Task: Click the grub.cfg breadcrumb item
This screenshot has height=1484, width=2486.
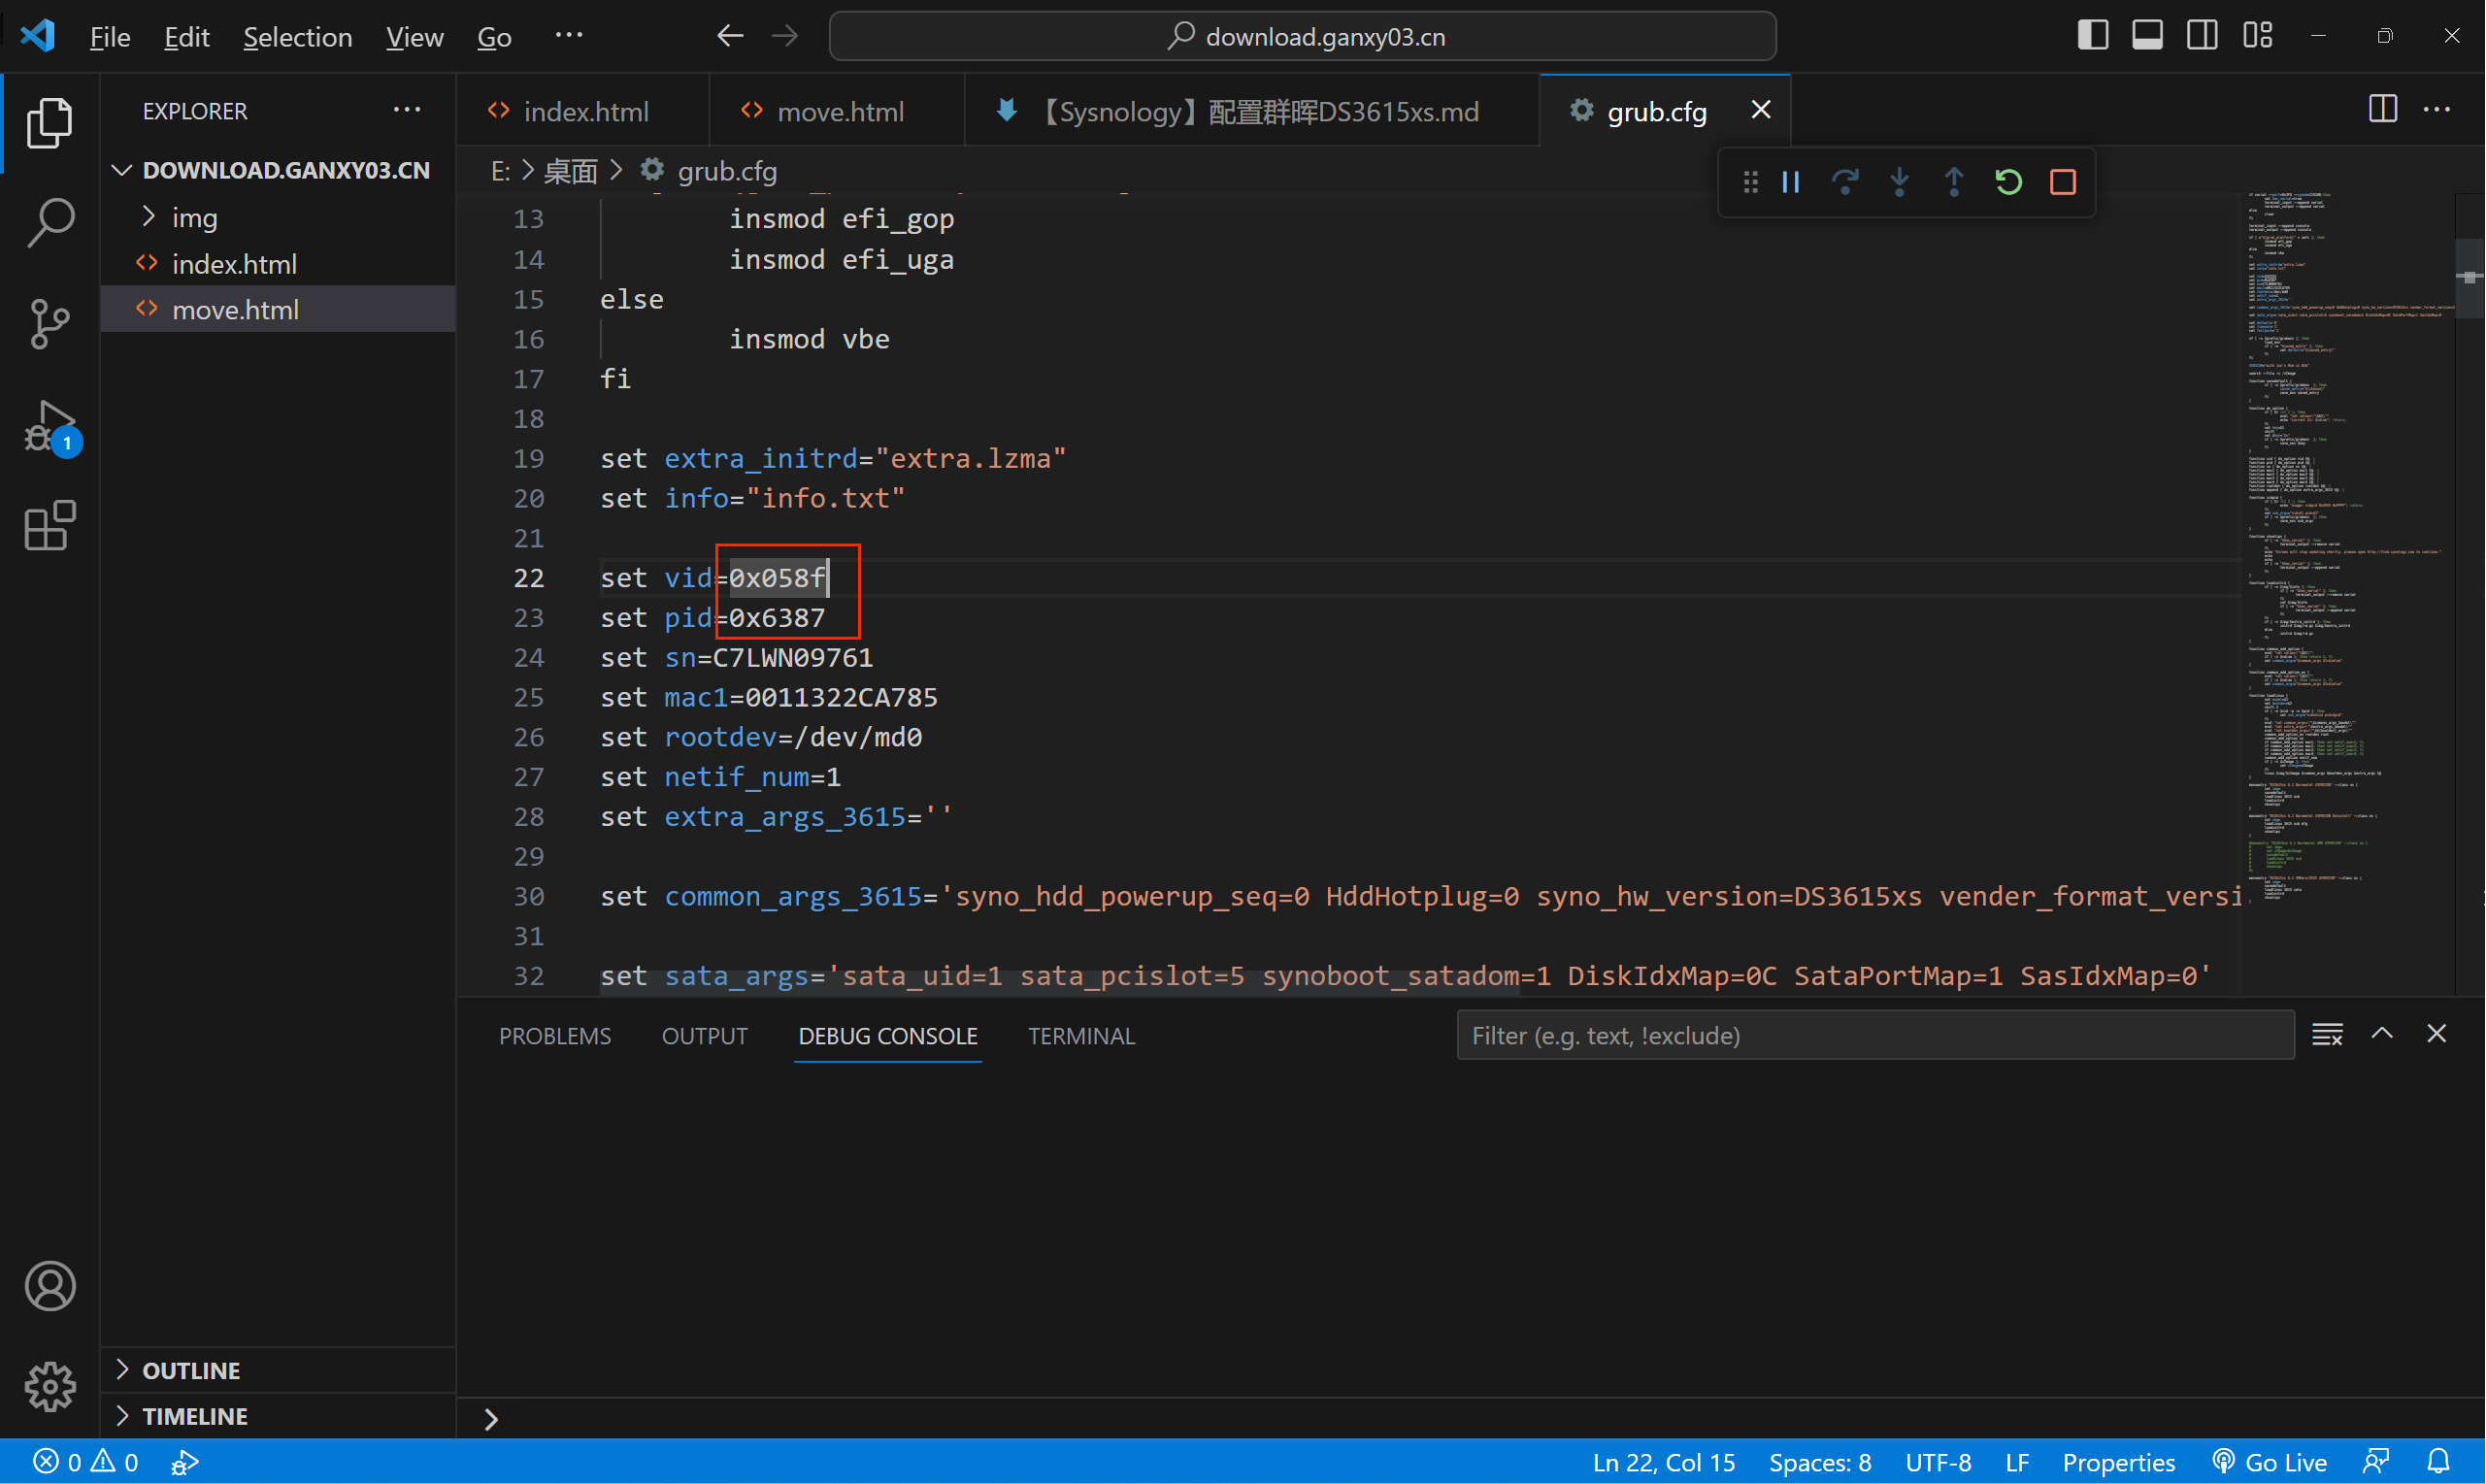Action: coord(709,171)
